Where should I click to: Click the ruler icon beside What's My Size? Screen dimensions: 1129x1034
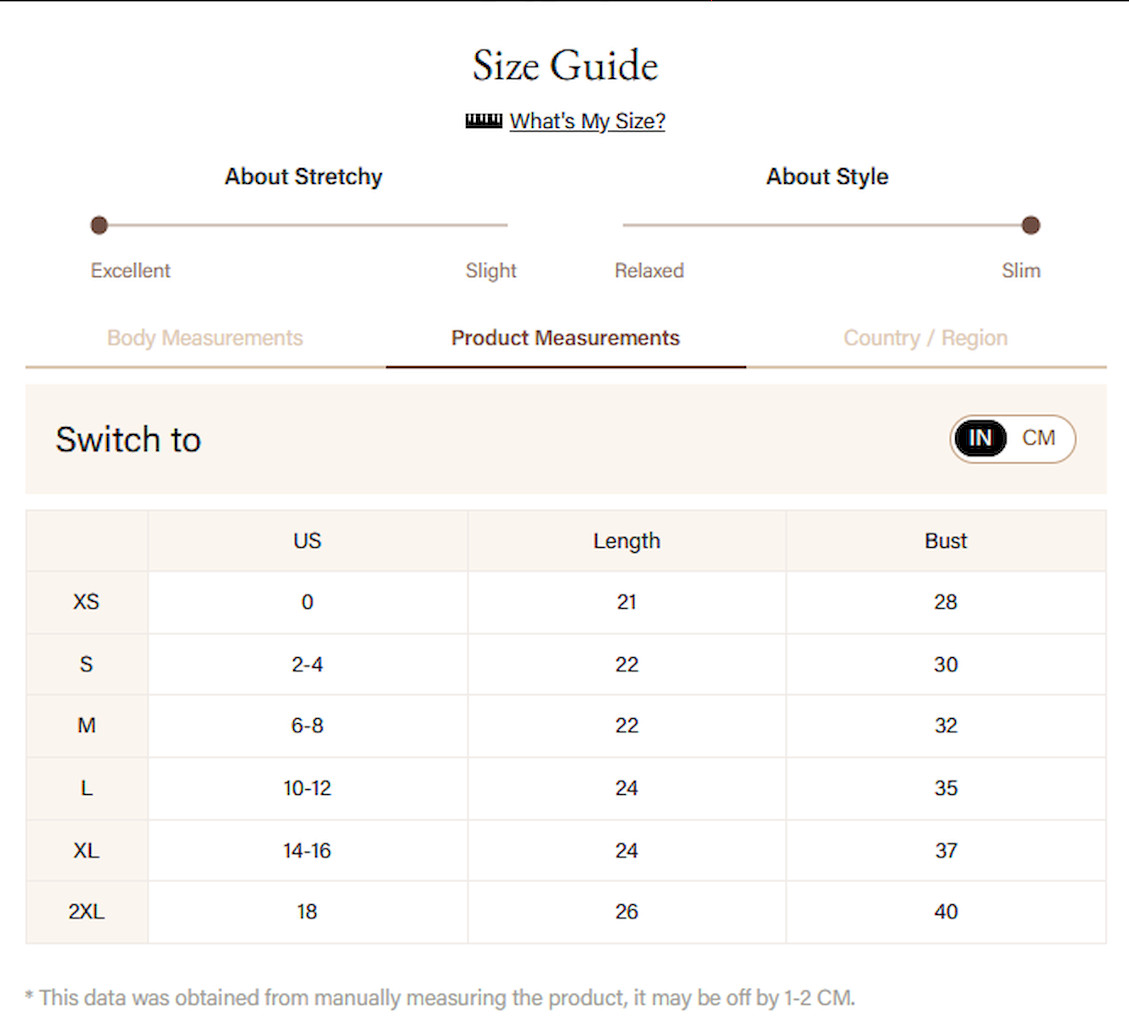483,121
